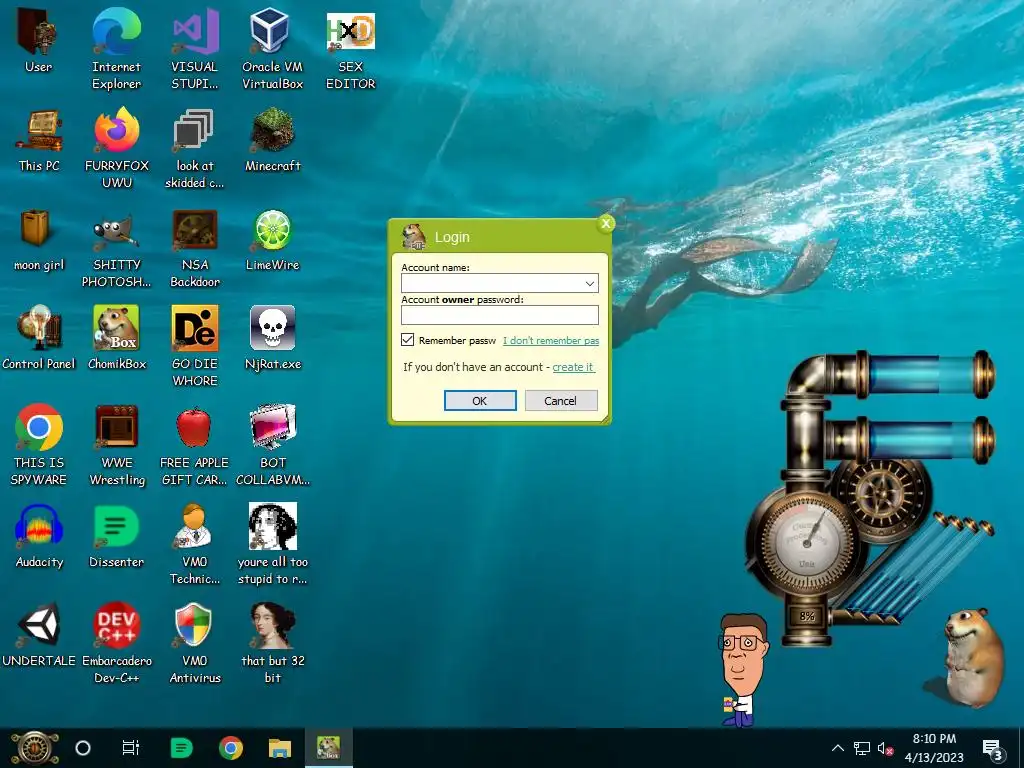Select the FREE APPLE GIFT CAR... apple icon
Viewport: 1024px width, 768px height.
194,445
